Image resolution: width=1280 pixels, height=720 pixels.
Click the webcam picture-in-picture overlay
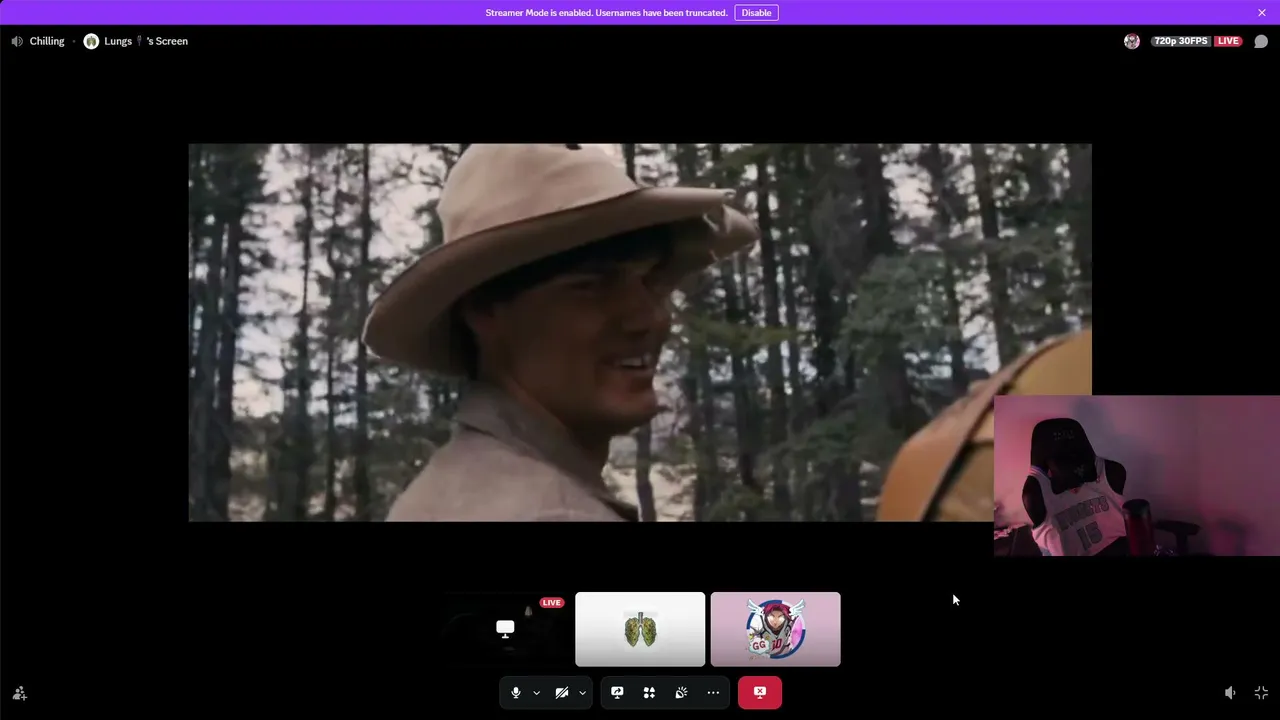click(1137, 476)
